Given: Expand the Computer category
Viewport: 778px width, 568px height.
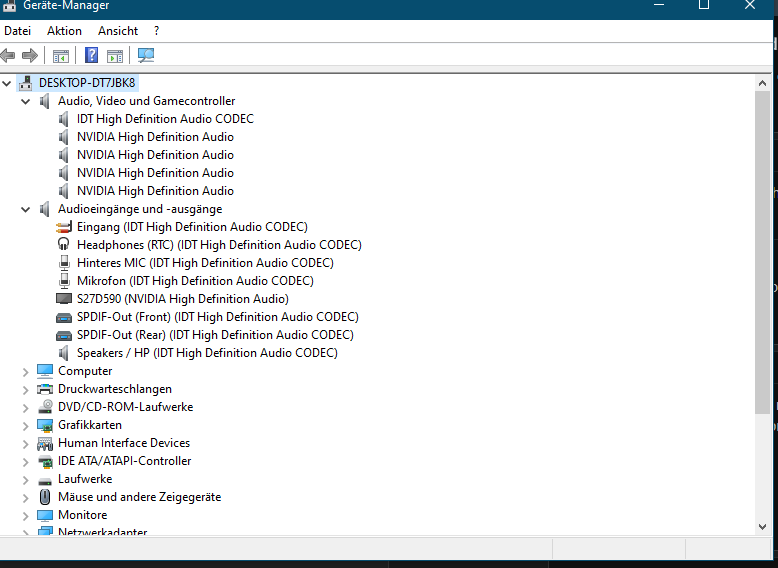Looking at the screenshot, I should pos(25,372).
